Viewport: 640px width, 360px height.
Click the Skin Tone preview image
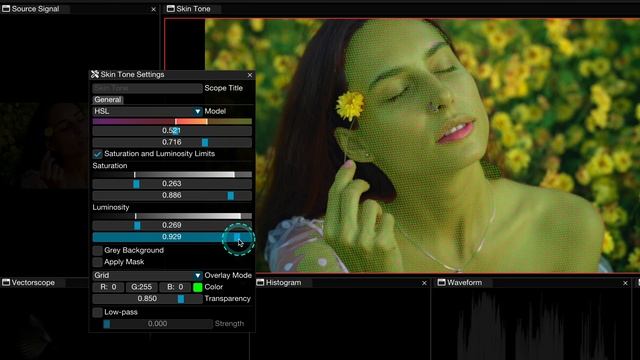coord(422,146)
